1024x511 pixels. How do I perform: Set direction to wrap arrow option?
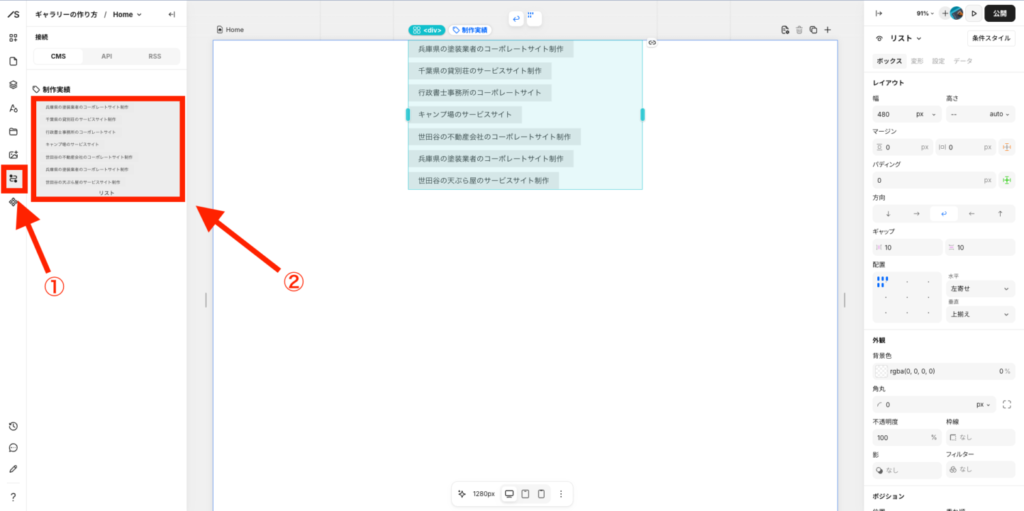coord(942,214)
